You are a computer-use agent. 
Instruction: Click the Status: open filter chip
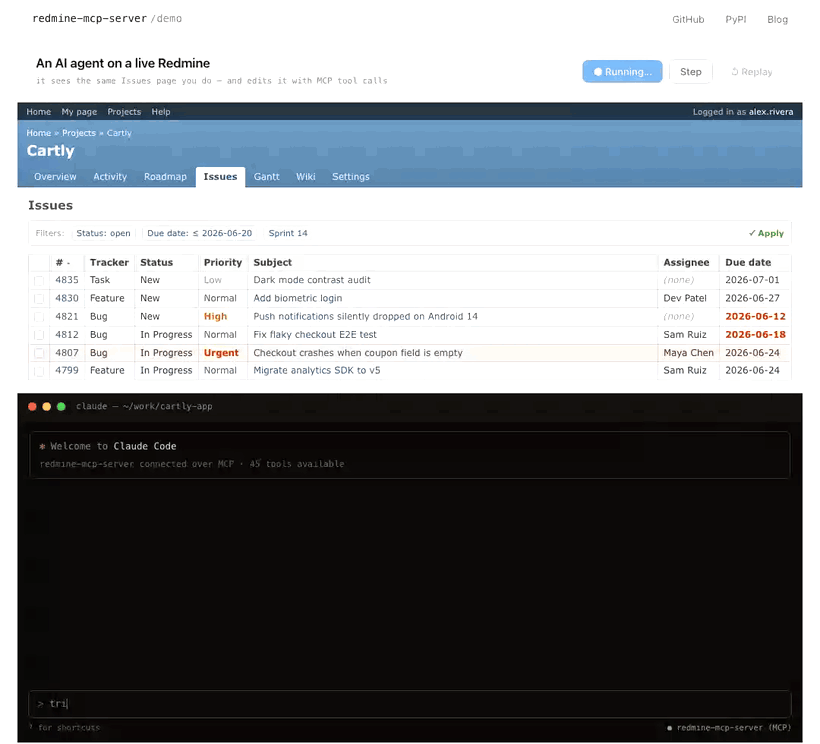pyautogui.click(x=104, y=233)
